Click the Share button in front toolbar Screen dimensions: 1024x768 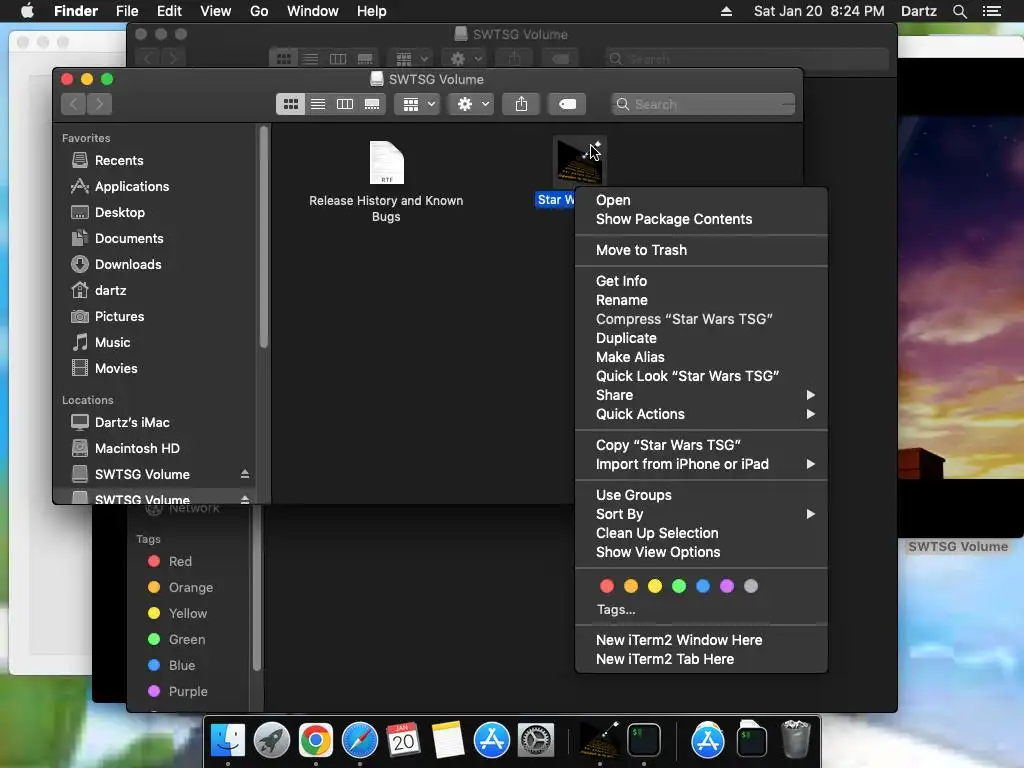point(521,104)
